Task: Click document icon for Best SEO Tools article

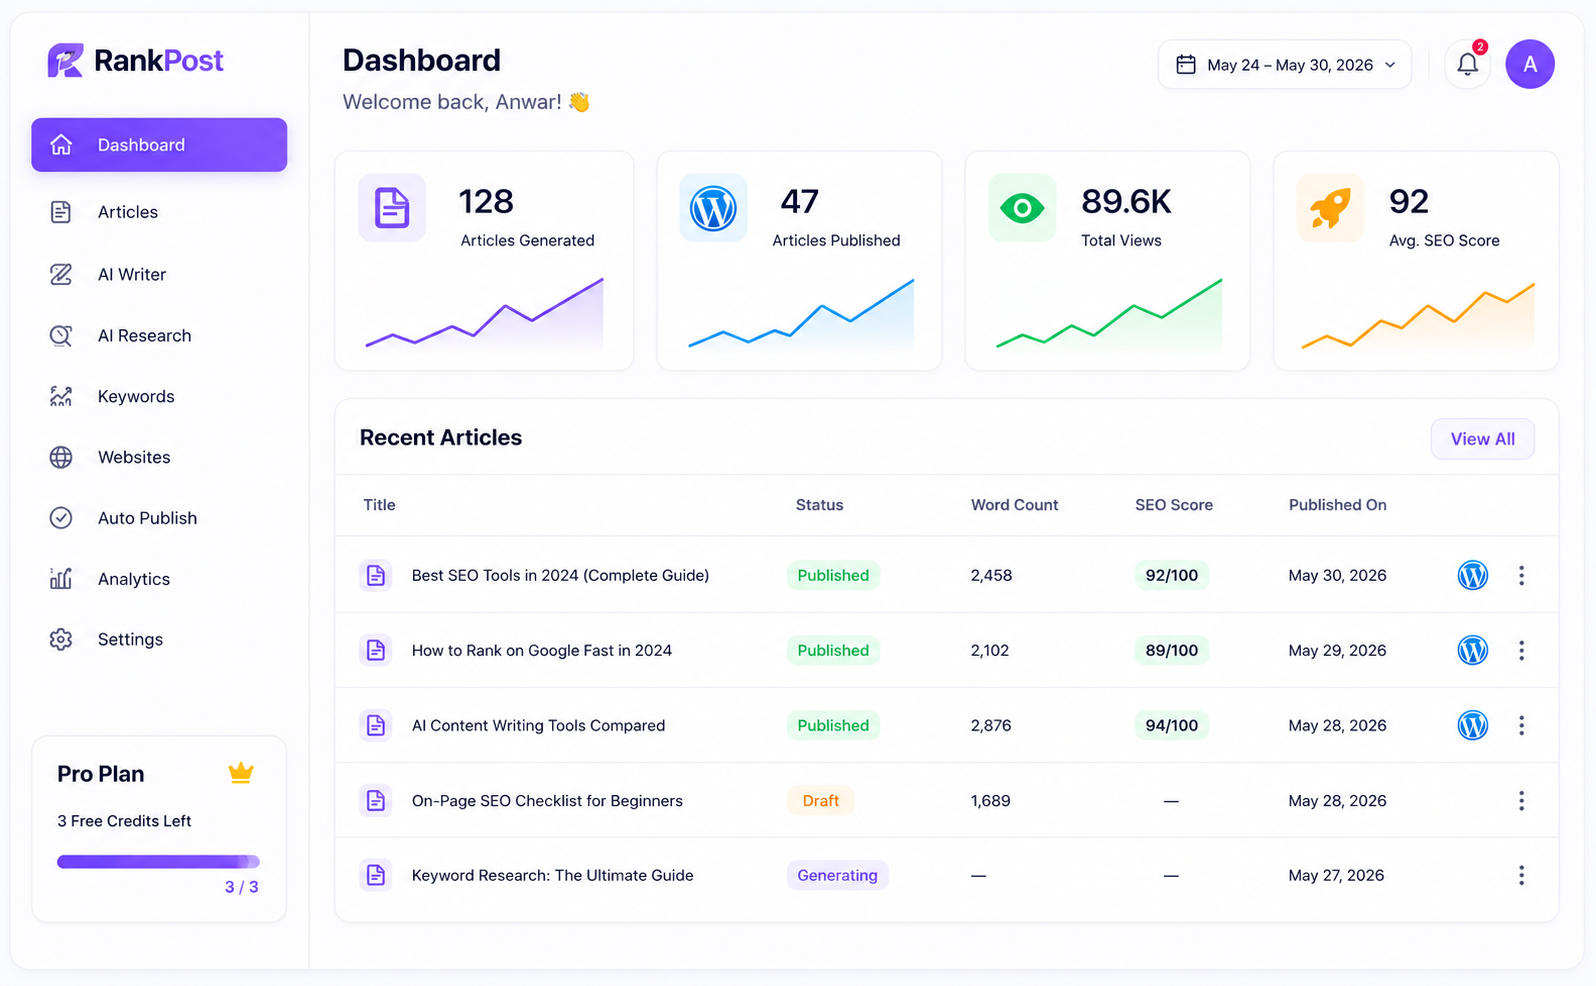Action: pos(375,575)
